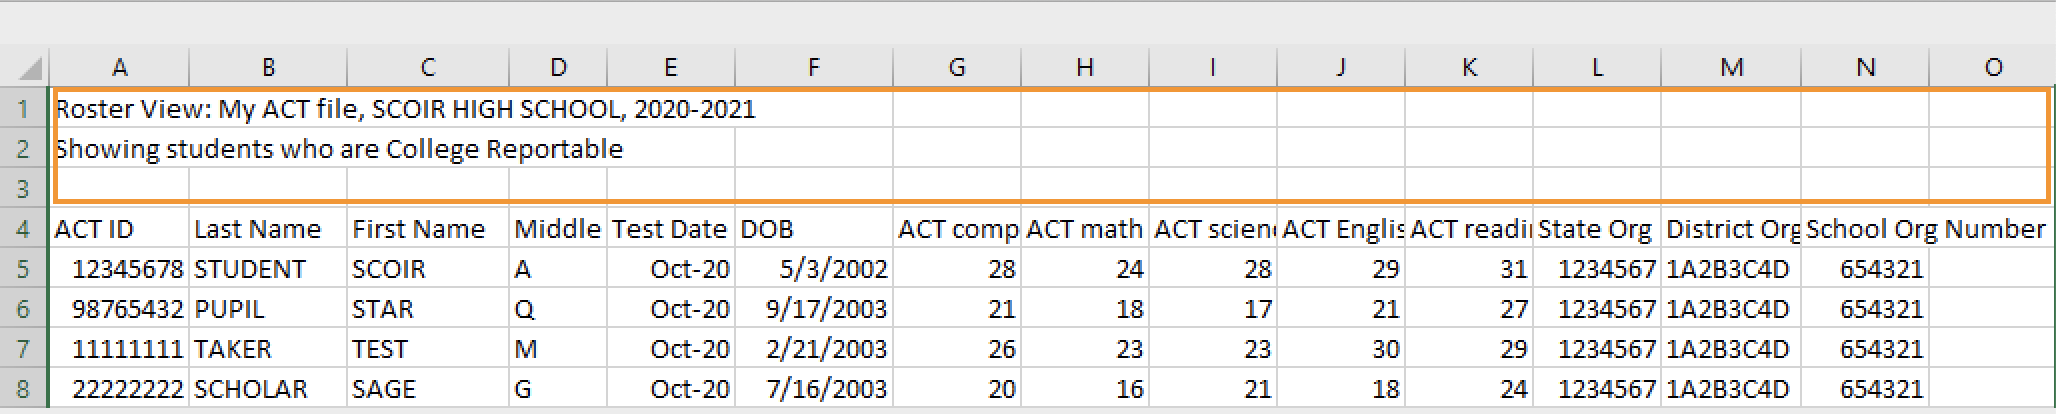Click the ACT ID cell 98765432
Viewport: 2056px width, 414px height.
pos(119,309)
